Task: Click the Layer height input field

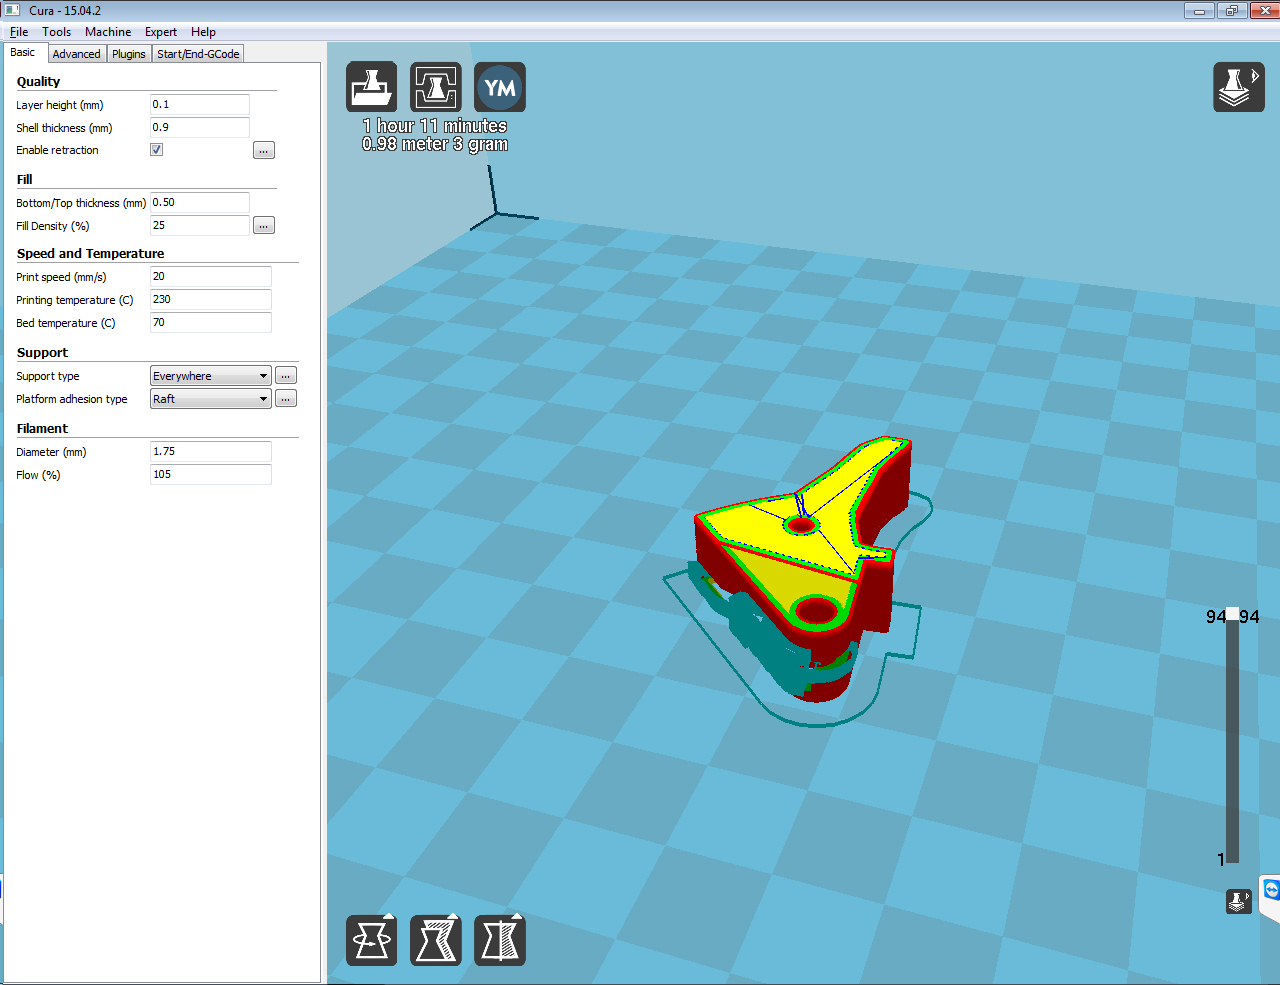Action: [200, 105]
